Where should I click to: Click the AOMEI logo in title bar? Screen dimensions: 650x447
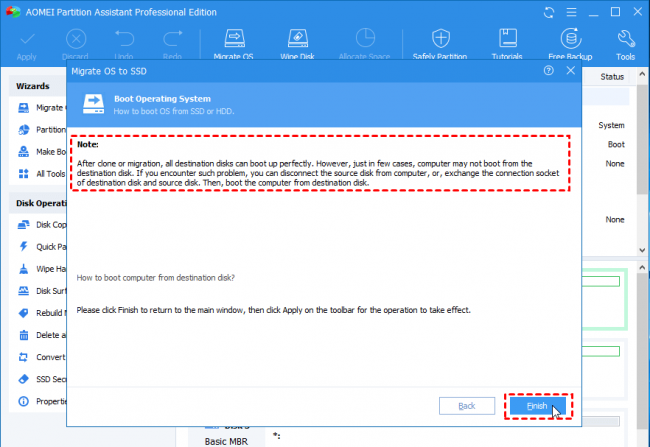[x=13, y=12]
